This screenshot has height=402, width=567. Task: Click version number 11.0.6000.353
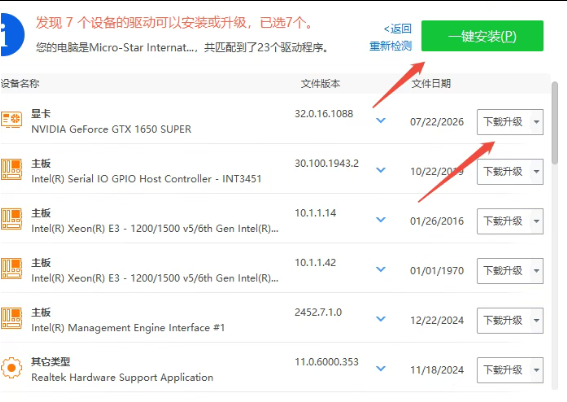tap(327, 362)
